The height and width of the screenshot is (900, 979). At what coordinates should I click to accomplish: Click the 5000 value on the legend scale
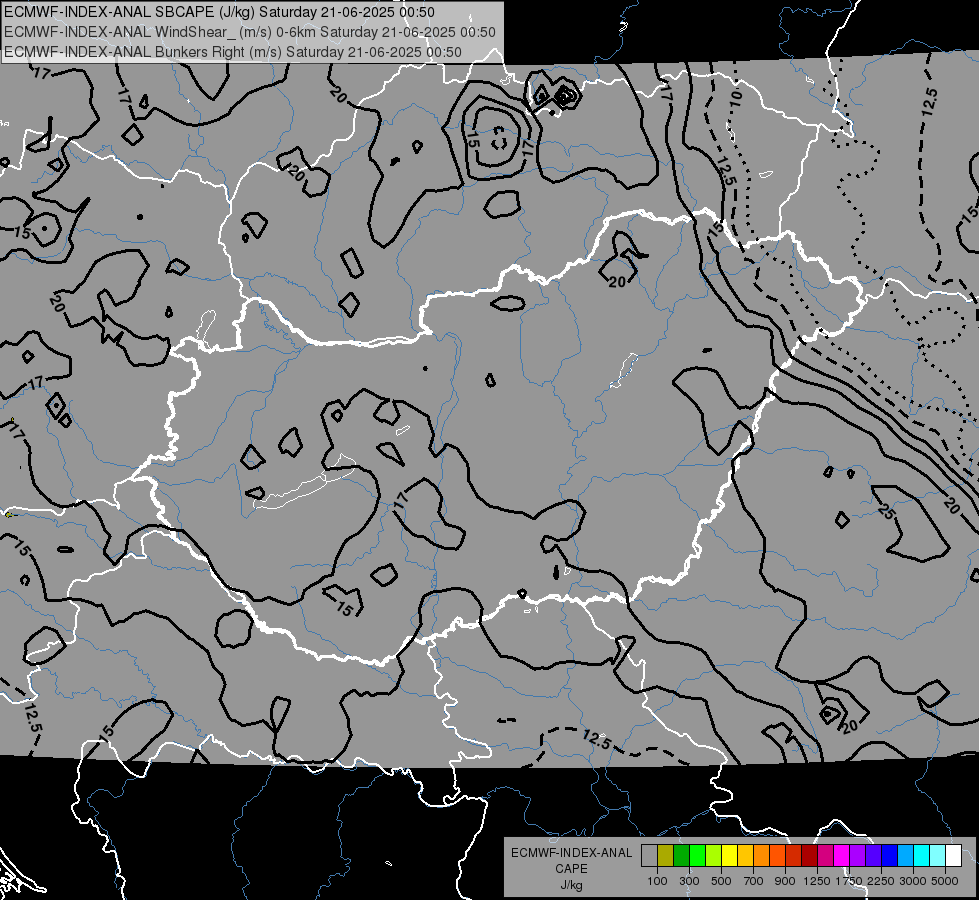(945, 881)
